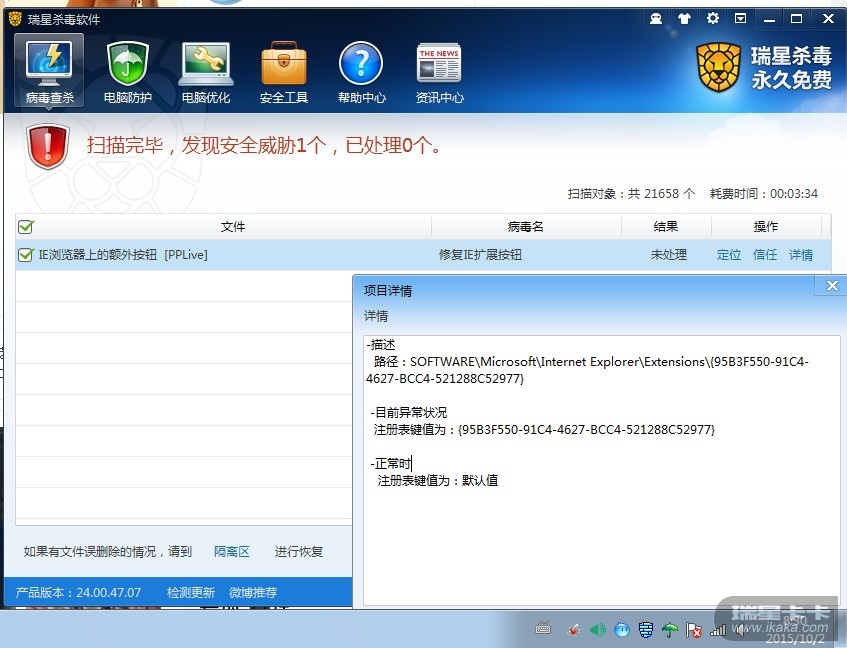Click the 定位 locate link
847x648 pixels.
tap(729, 254)
